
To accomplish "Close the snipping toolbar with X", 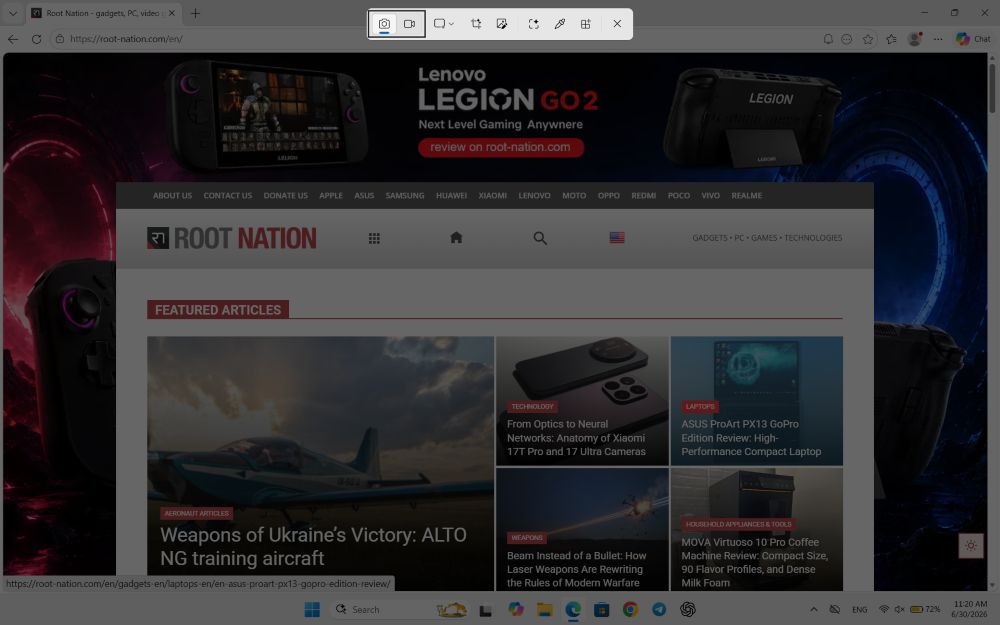I will click(617, 24).
